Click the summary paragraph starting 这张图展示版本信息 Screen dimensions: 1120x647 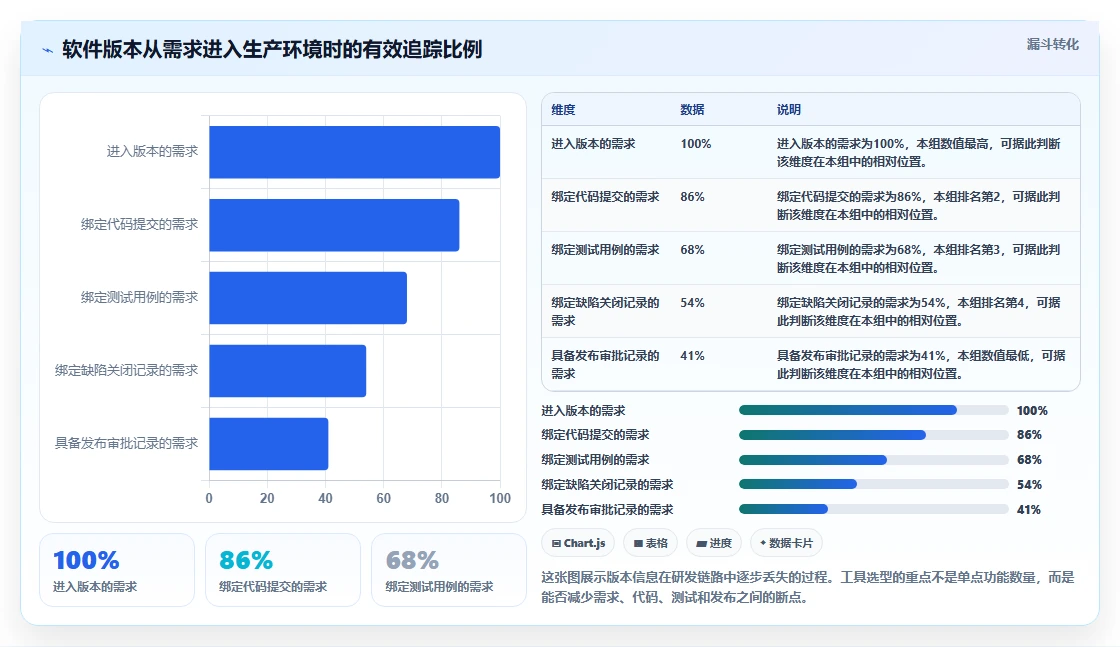808,587
